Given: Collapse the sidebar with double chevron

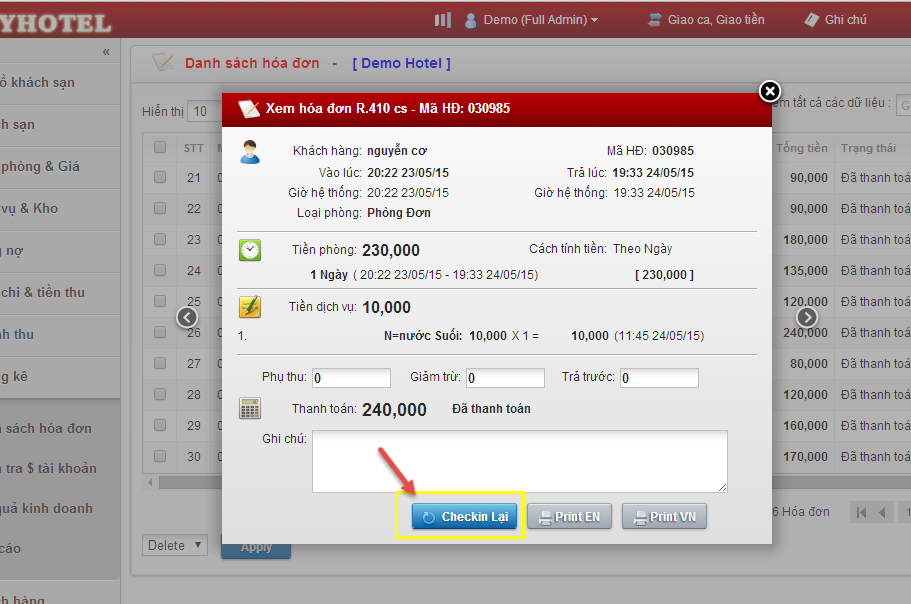Looking at the screenshot, I should click(x=106, y=52).
